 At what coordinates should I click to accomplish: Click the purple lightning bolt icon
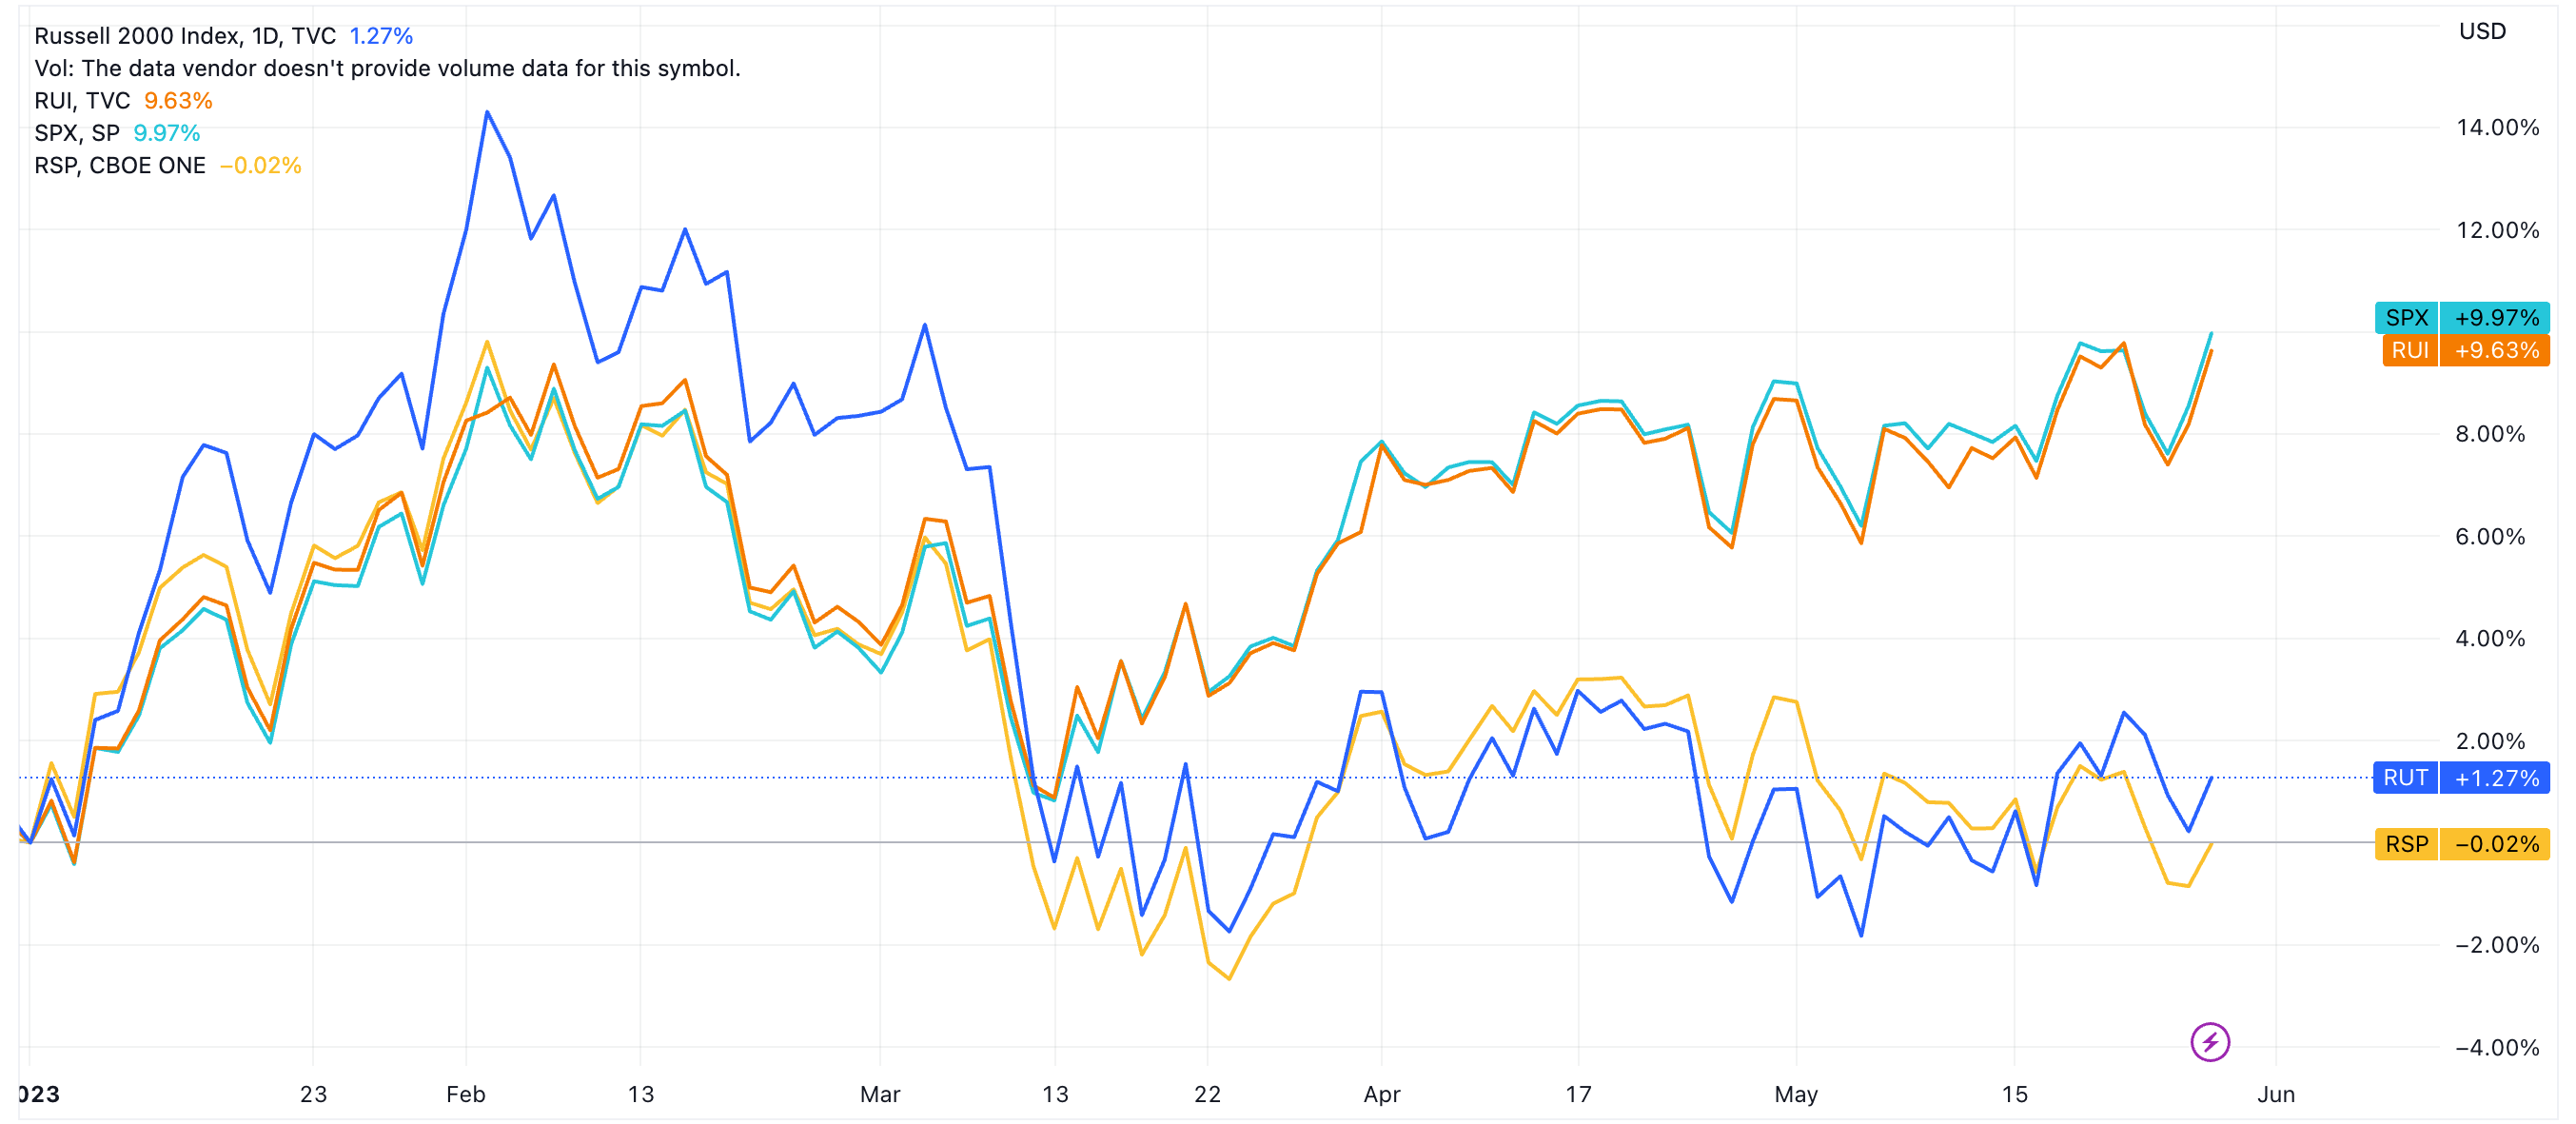click(x=2209, y=1042)
